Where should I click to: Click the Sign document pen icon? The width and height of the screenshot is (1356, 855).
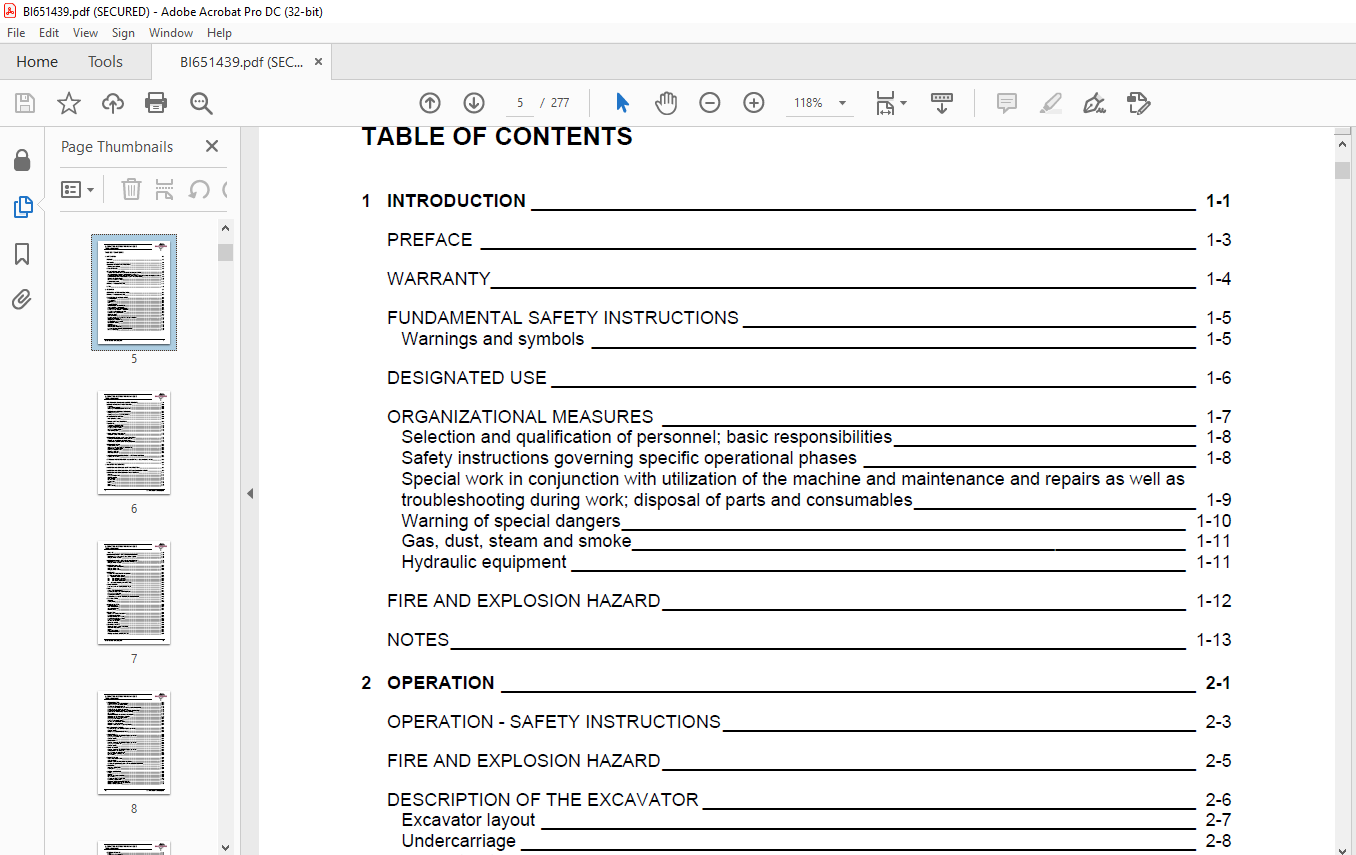pyautogui.click(x=1094, y=103)
